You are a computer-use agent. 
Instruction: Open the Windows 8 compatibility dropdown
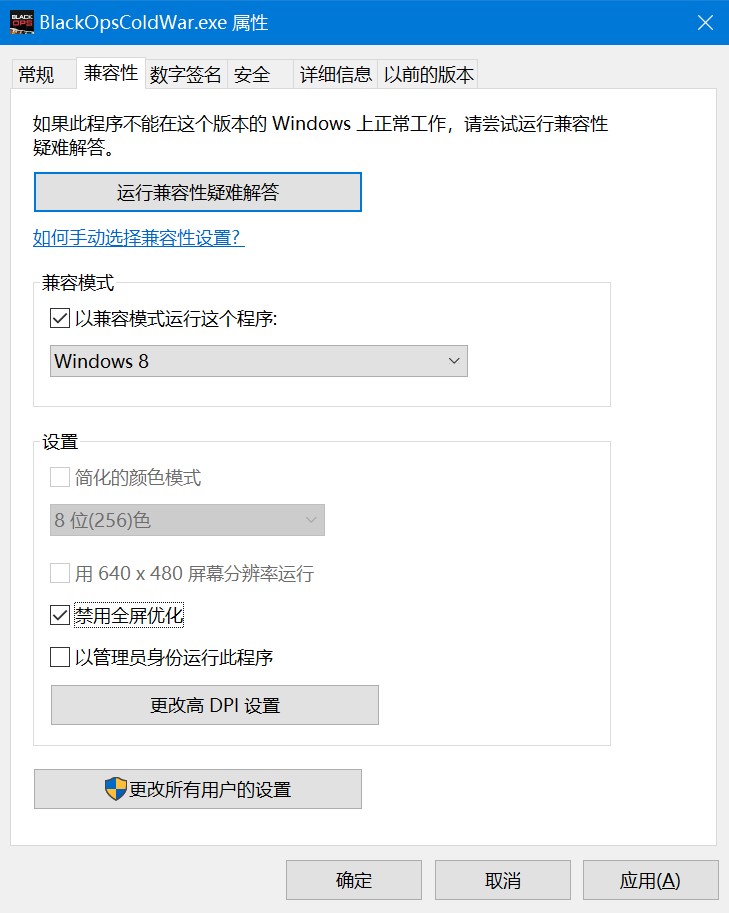pyautogui.click(x=258, y=361)
